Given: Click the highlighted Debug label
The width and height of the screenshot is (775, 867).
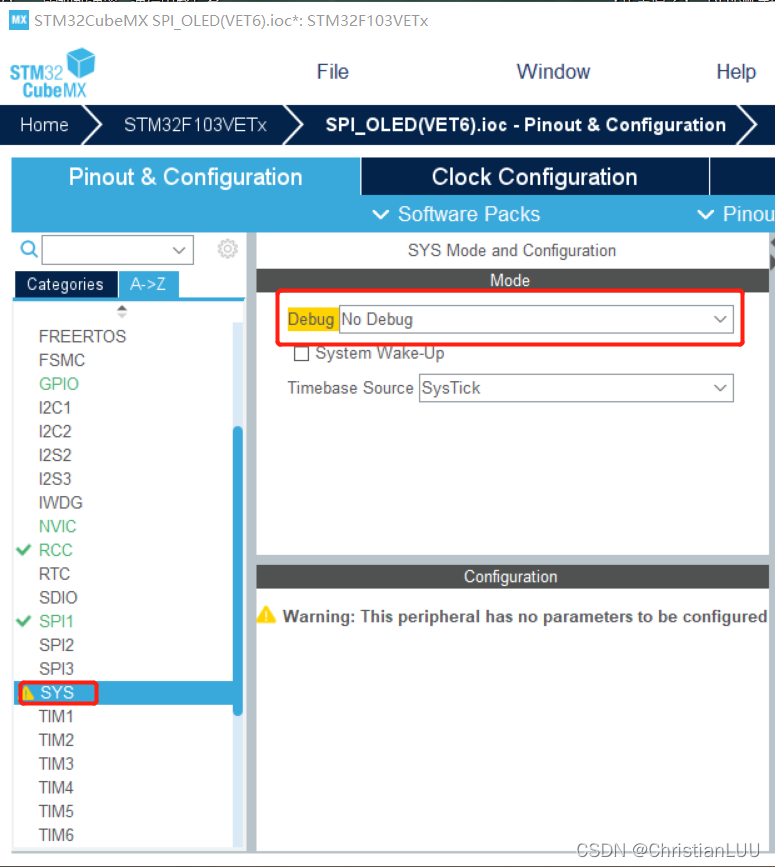Looking at the screenshot, I should (x=311, y=320).
